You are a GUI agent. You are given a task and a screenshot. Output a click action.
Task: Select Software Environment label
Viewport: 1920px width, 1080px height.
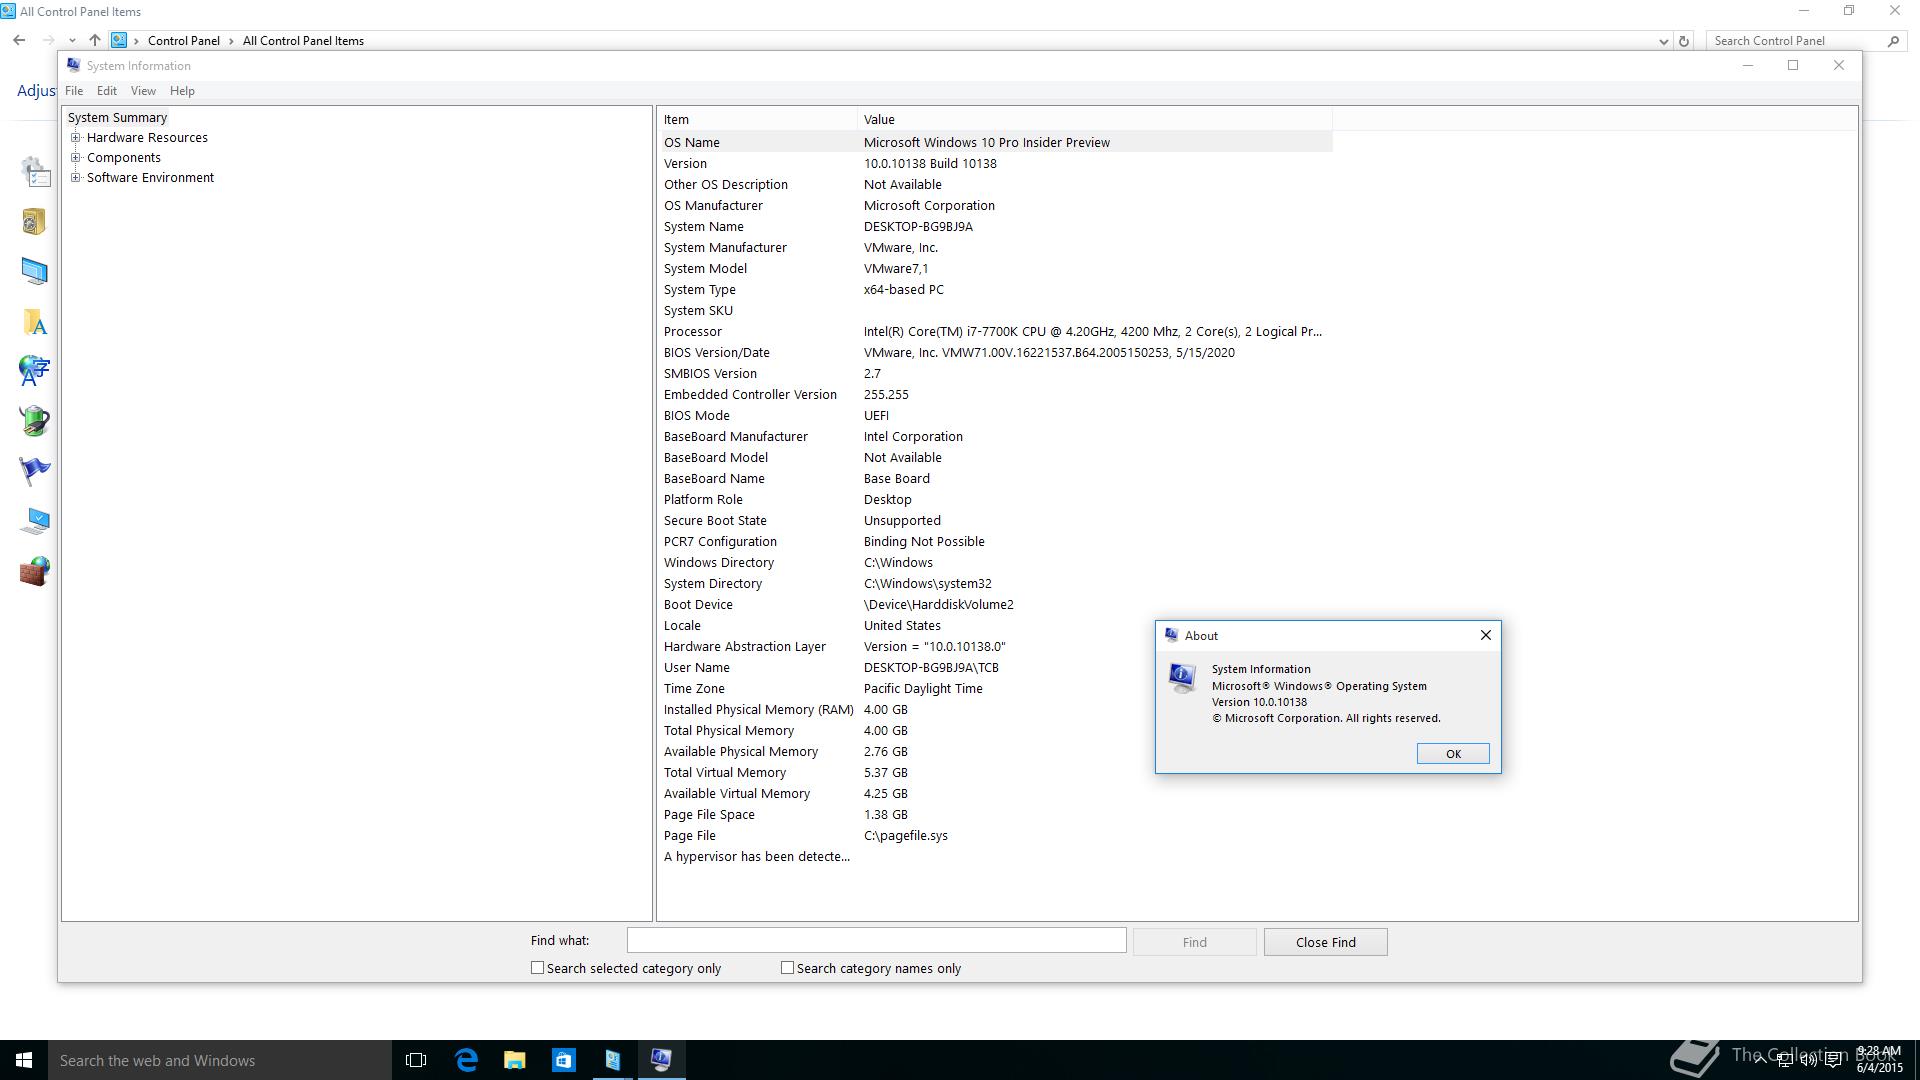point(150,178)
